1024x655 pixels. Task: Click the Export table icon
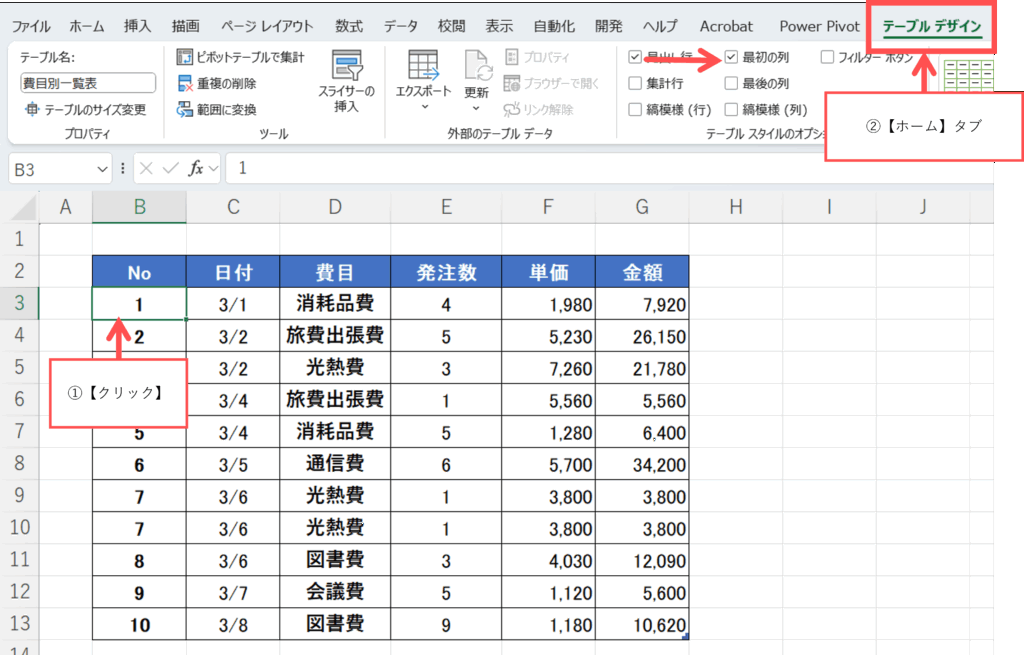[424, 66]
